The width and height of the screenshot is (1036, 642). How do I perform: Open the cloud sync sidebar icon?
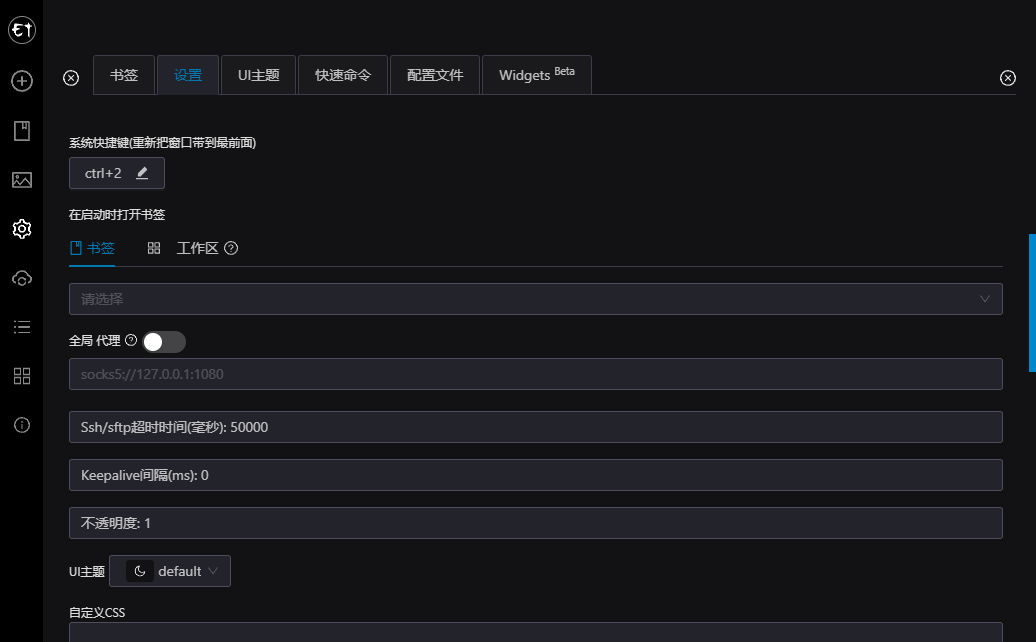pos(21,278)
